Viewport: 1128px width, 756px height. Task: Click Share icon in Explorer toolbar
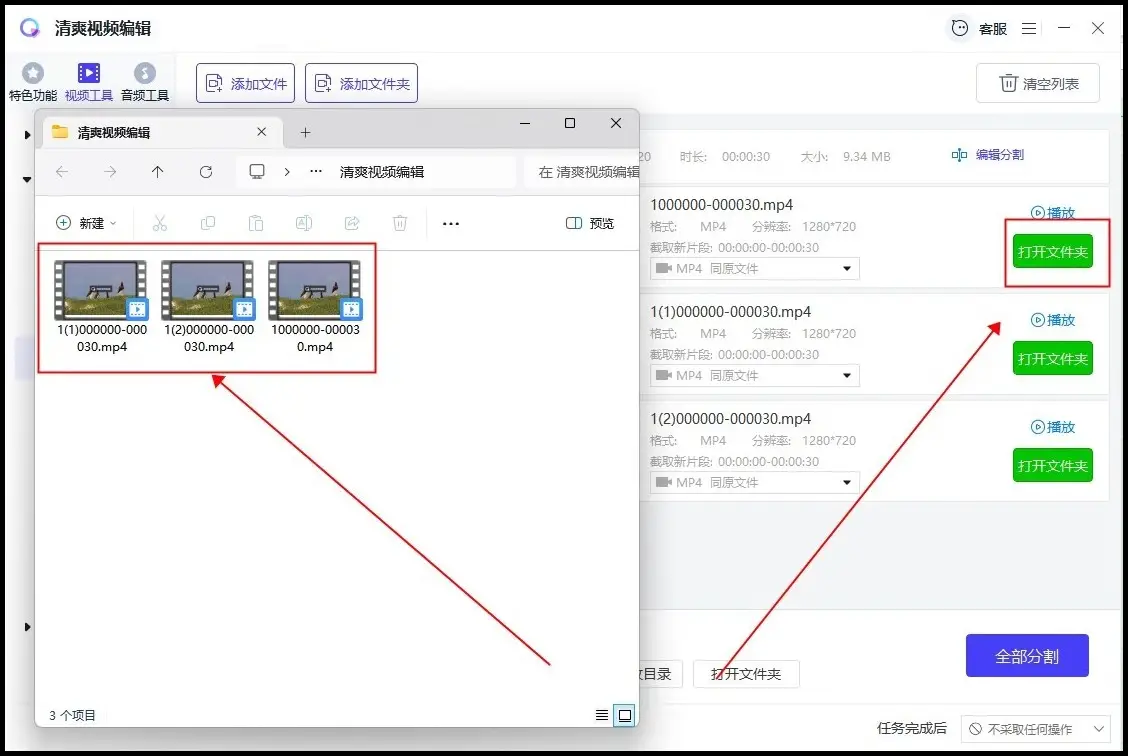point(352,223)
